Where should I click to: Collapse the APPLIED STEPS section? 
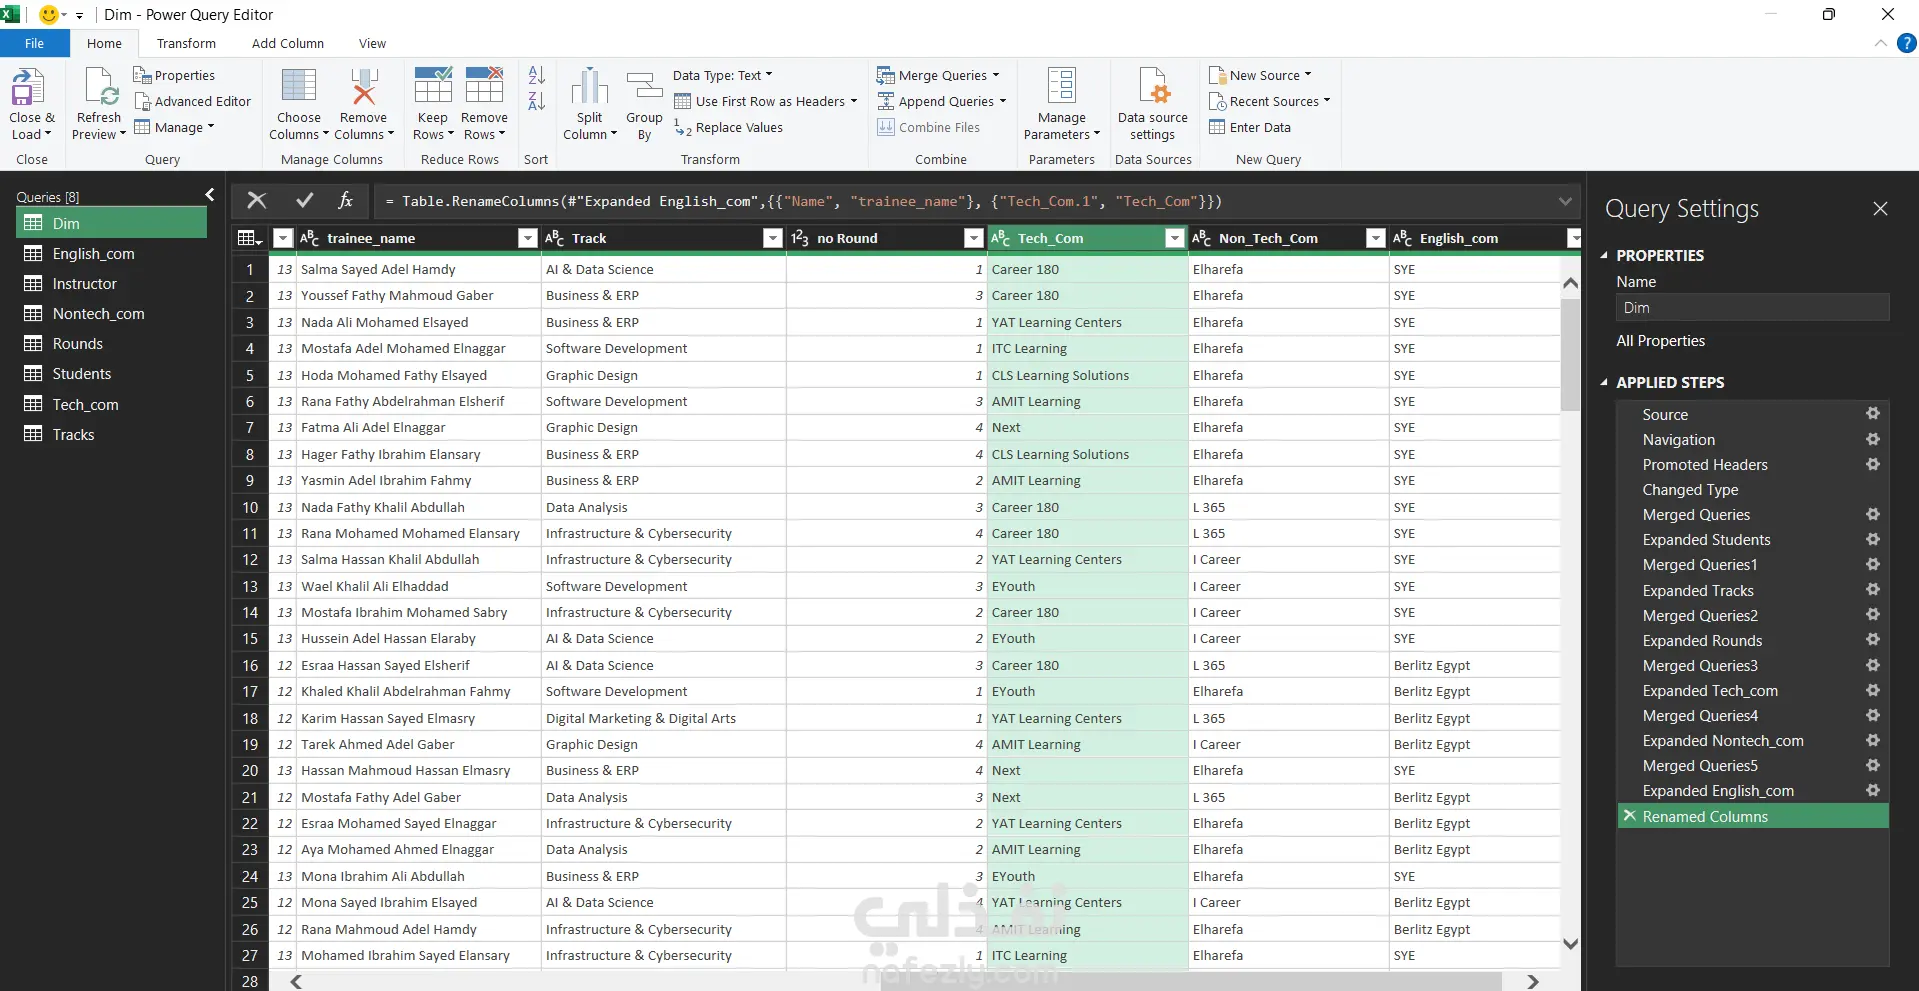tap(1604, 382)
